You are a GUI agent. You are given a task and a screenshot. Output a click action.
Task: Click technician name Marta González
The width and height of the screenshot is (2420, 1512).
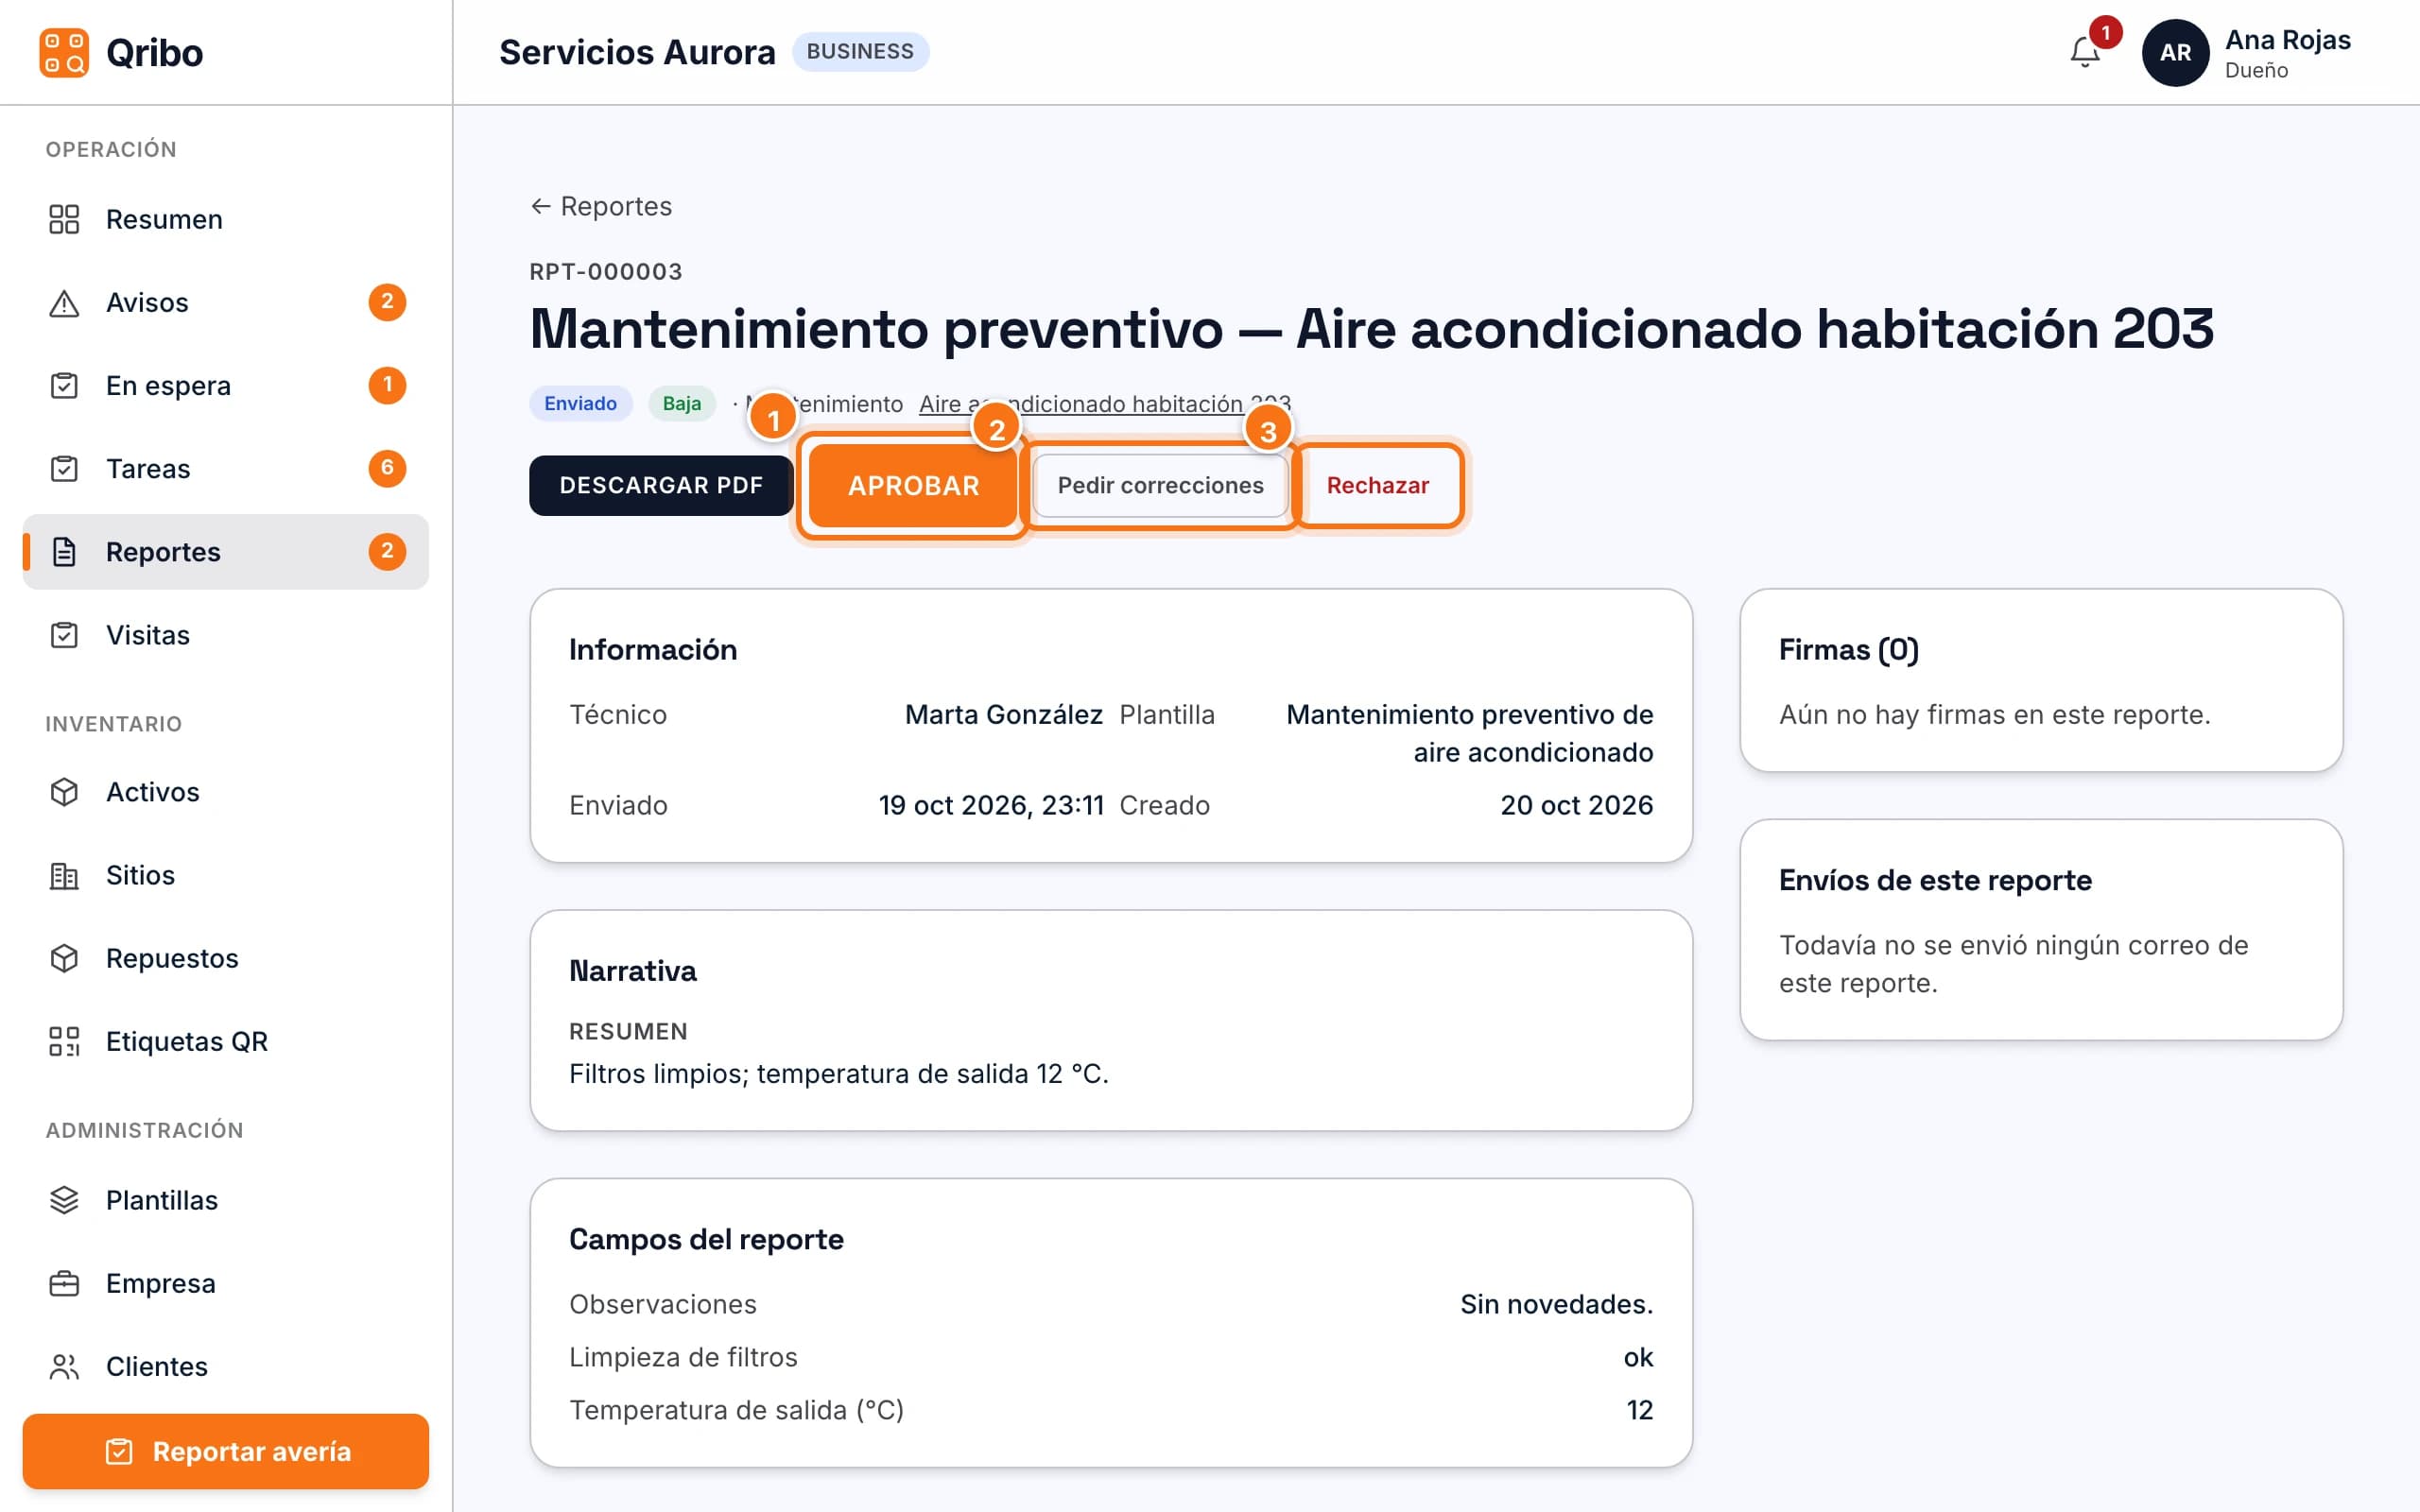1003,714
